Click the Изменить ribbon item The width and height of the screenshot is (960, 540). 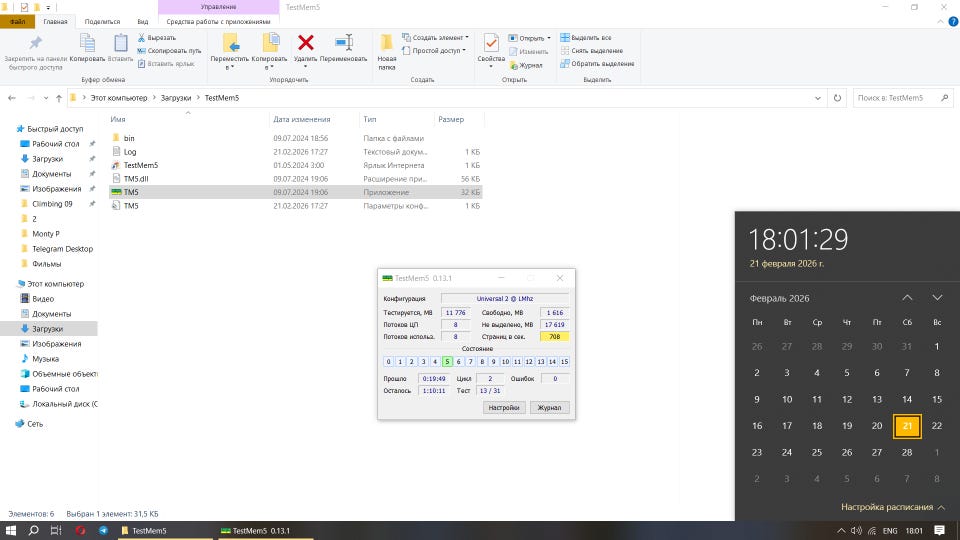tap(528, 51)
